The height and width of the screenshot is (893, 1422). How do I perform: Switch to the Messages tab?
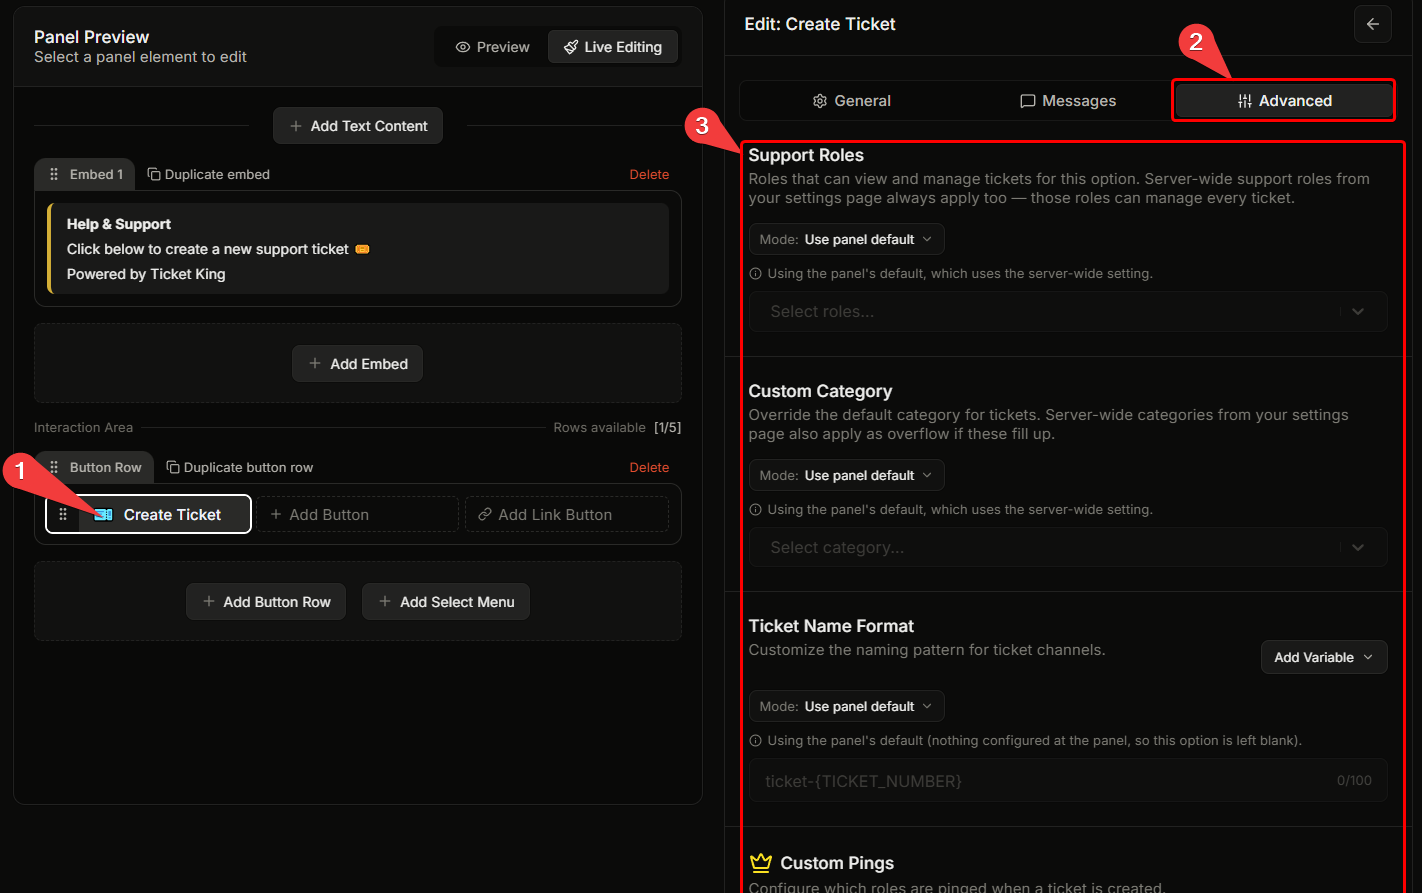pos(1068,101)
